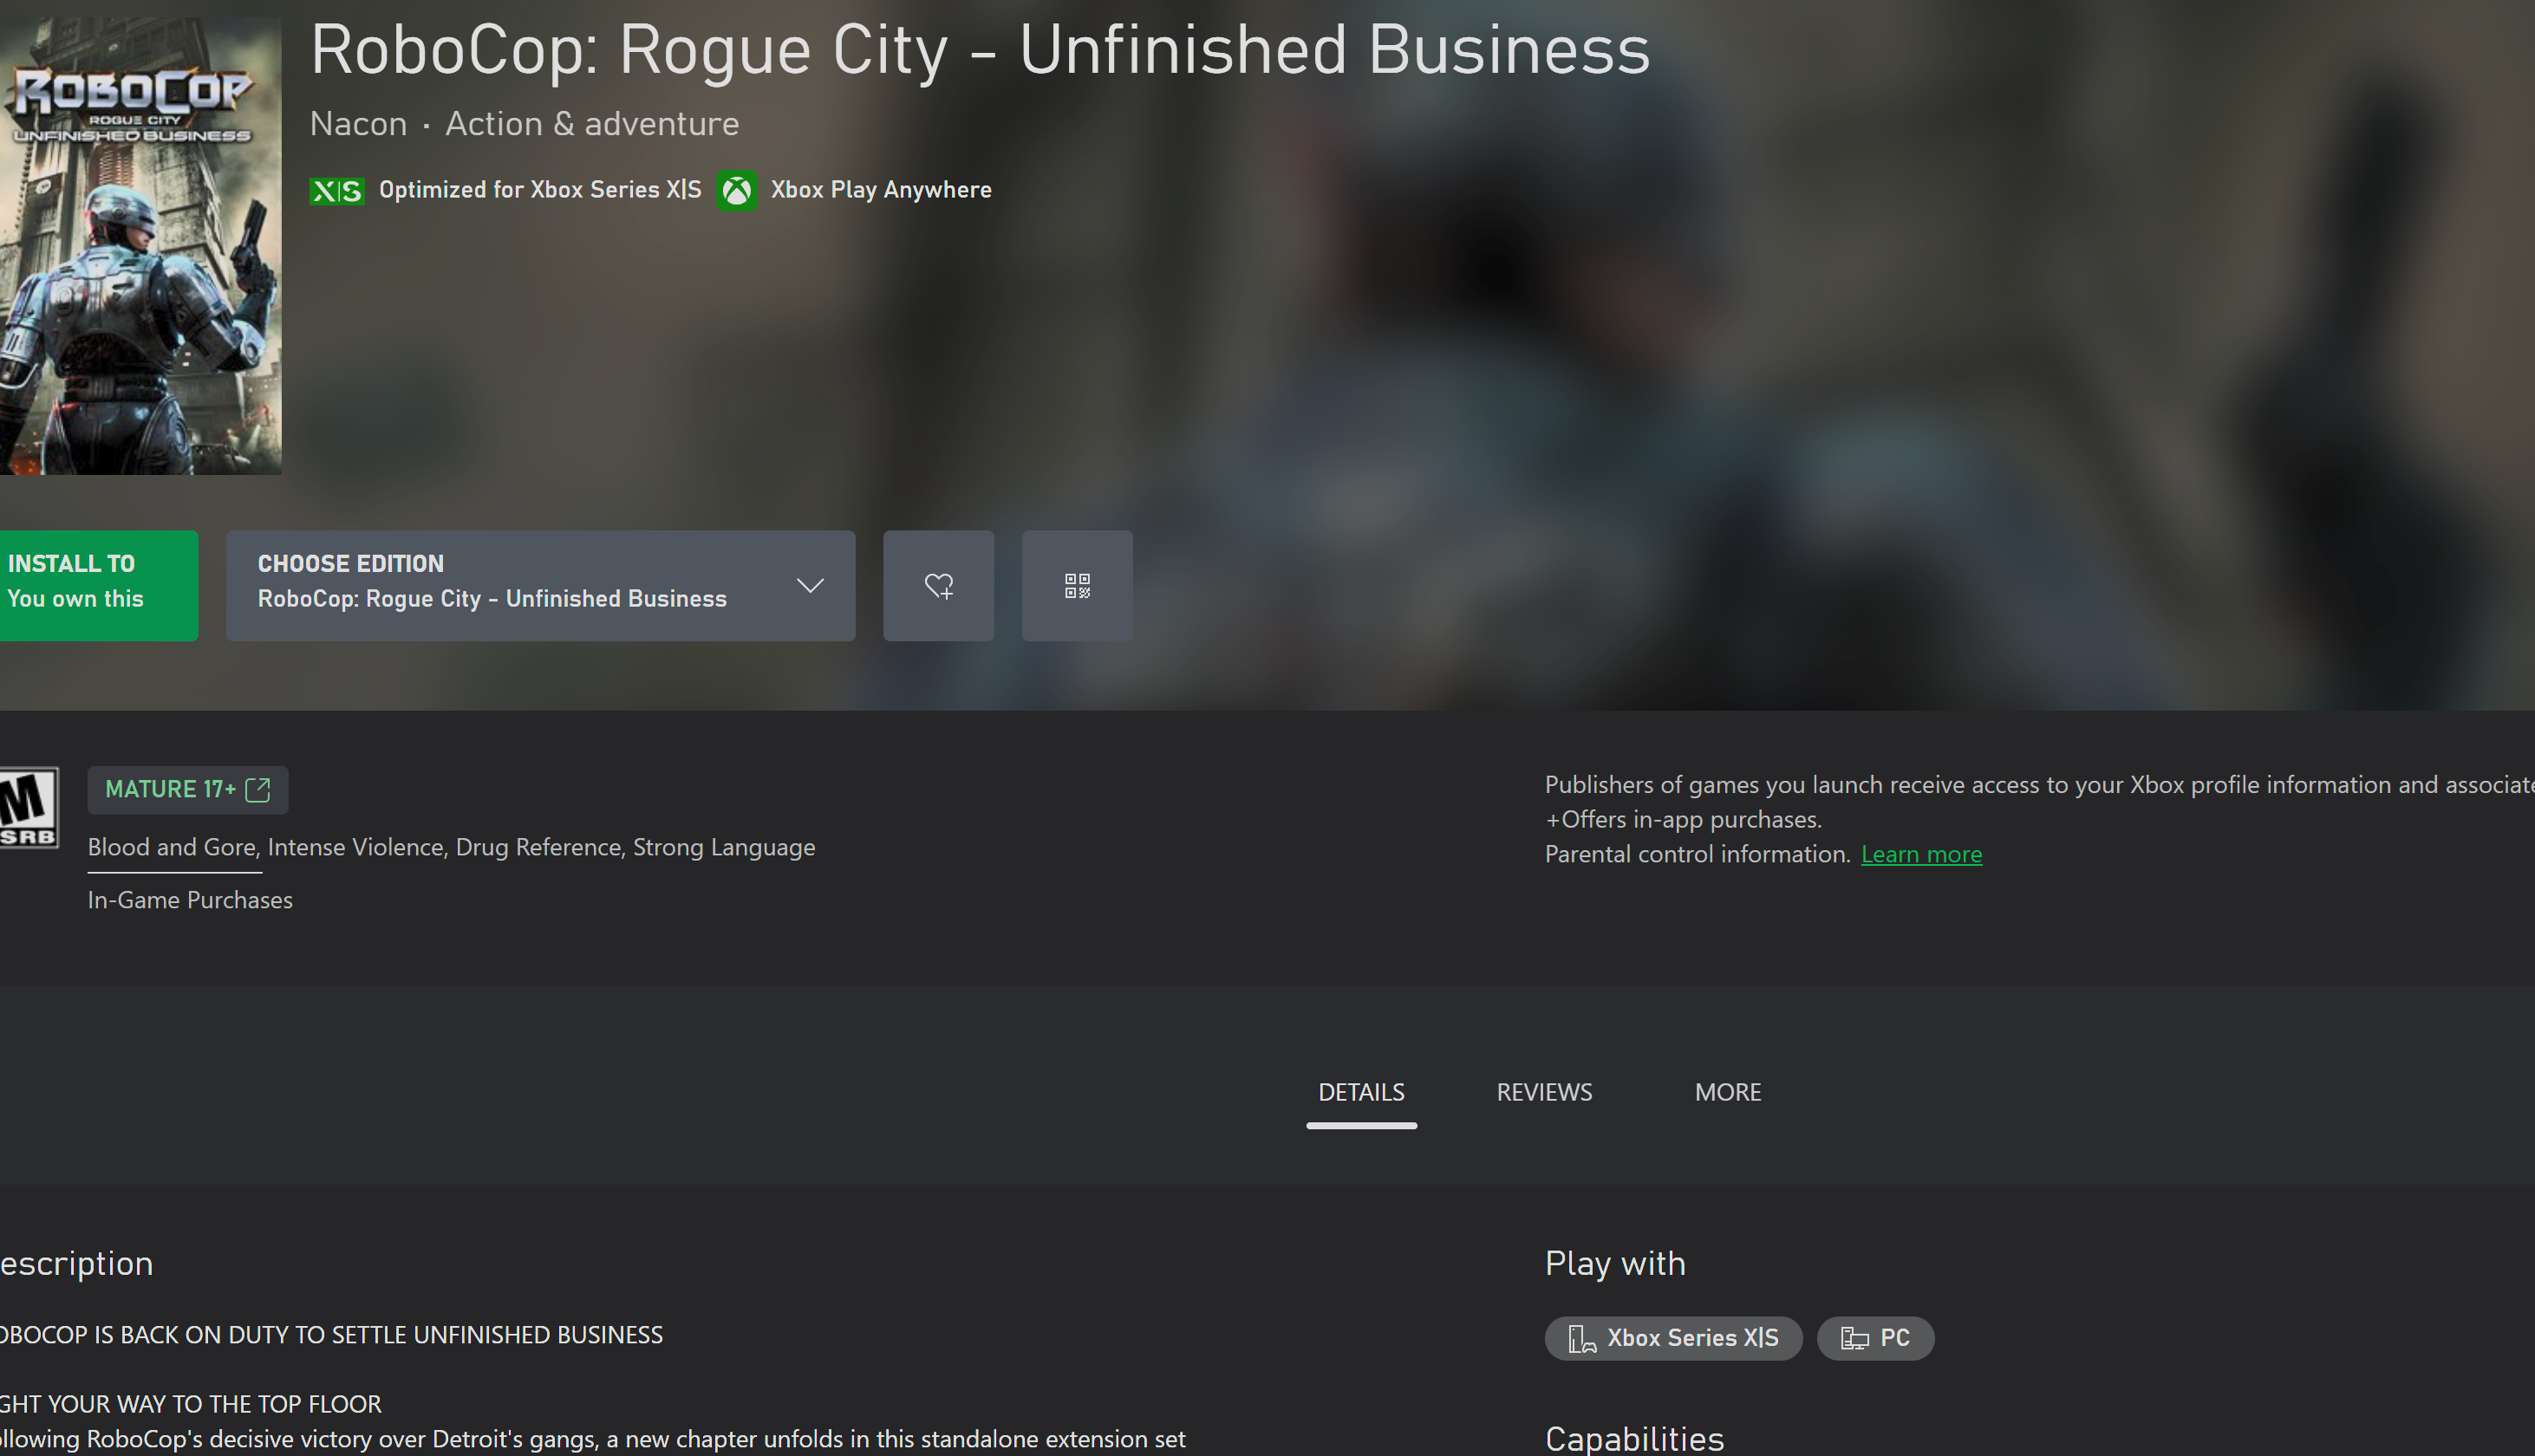The height and width of the screenshot is (1456, 2535).
Task: Click the Mature 17+ rating button
Action: pos(170,790)
